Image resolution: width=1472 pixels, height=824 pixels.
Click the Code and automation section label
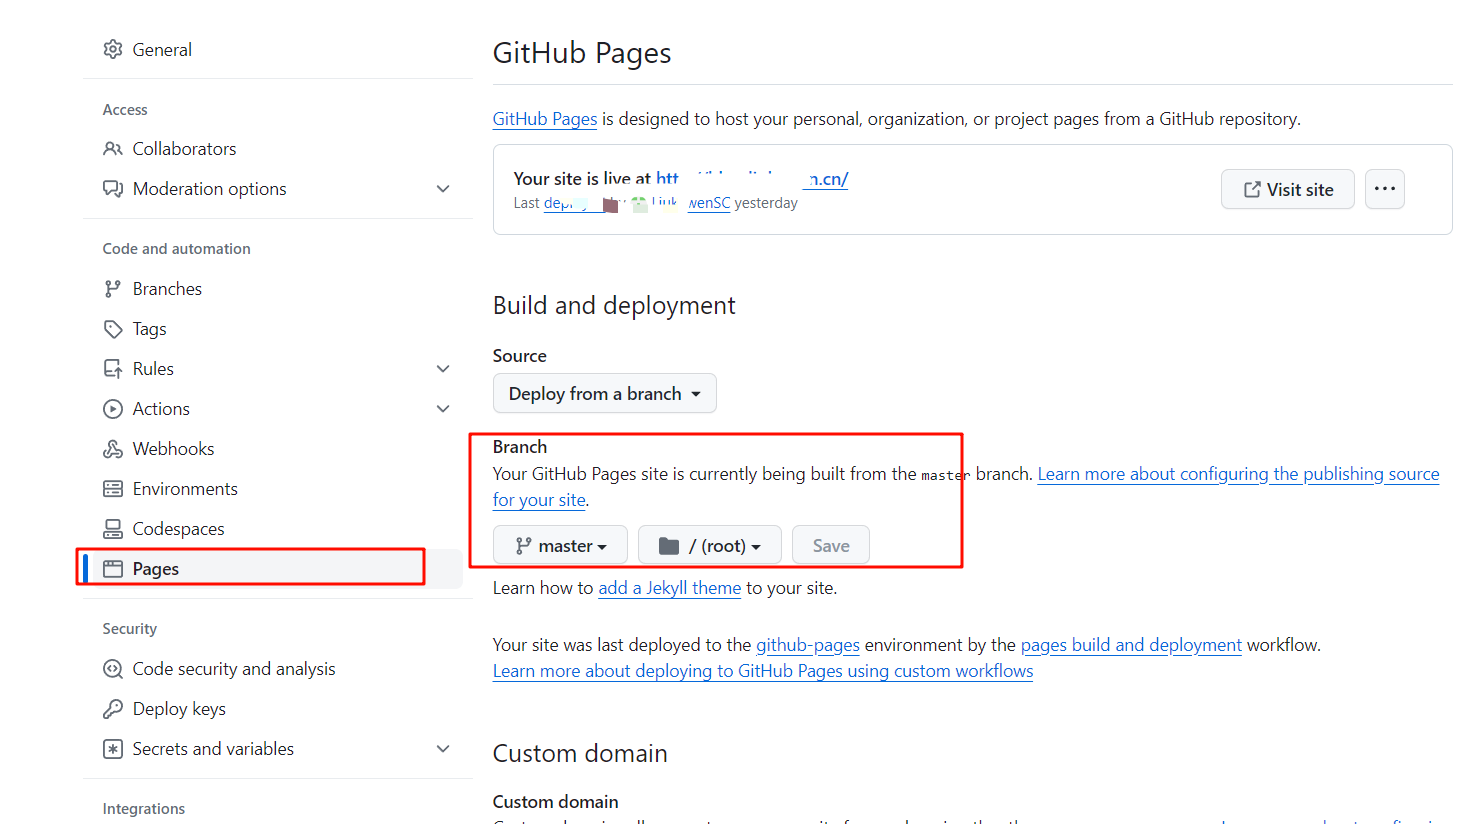(177, 249)
